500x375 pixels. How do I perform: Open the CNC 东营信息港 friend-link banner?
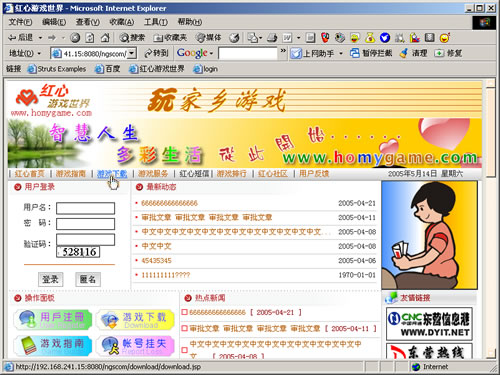[429, 324]
